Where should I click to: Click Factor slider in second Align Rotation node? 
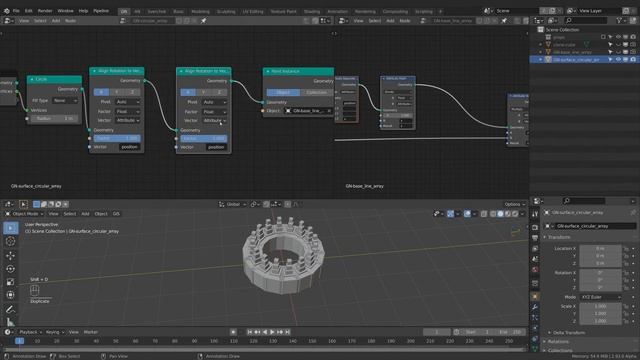pyautogui.click(x=204, y=139)
